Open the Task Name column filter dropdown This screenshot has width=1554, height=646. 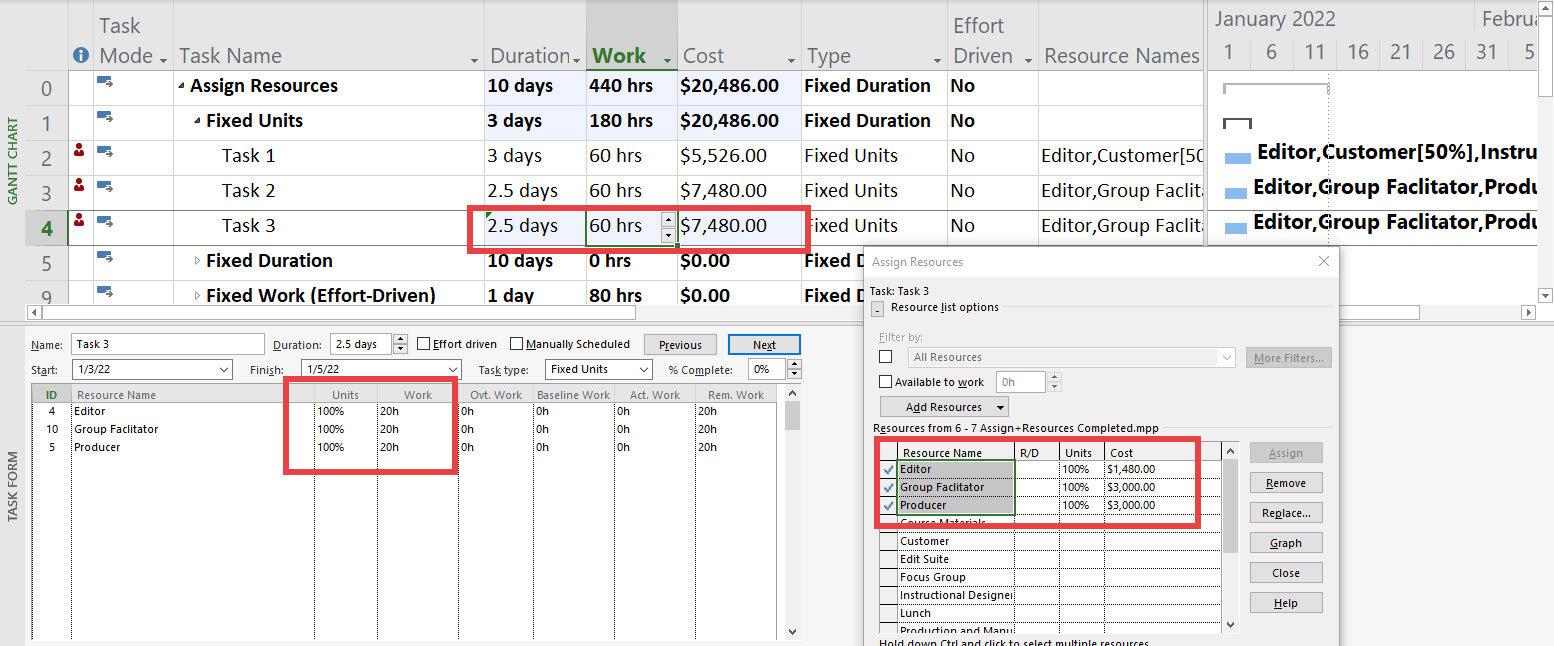pos(473,60)
